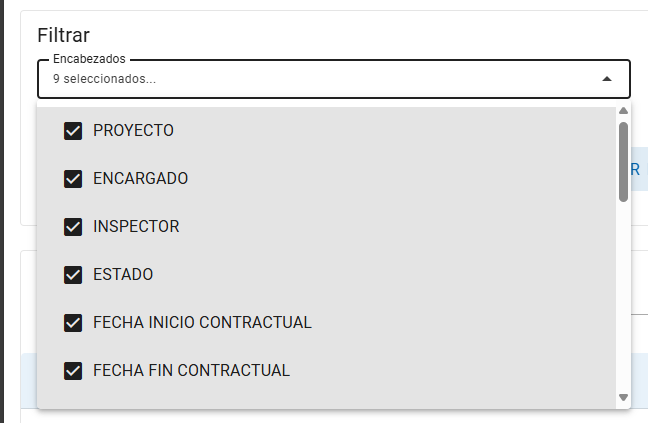Viewport: 648px width, 423px height.
Task: Choose the ESTADO text option
Action: pyautogui.click(x=123, y=274)
